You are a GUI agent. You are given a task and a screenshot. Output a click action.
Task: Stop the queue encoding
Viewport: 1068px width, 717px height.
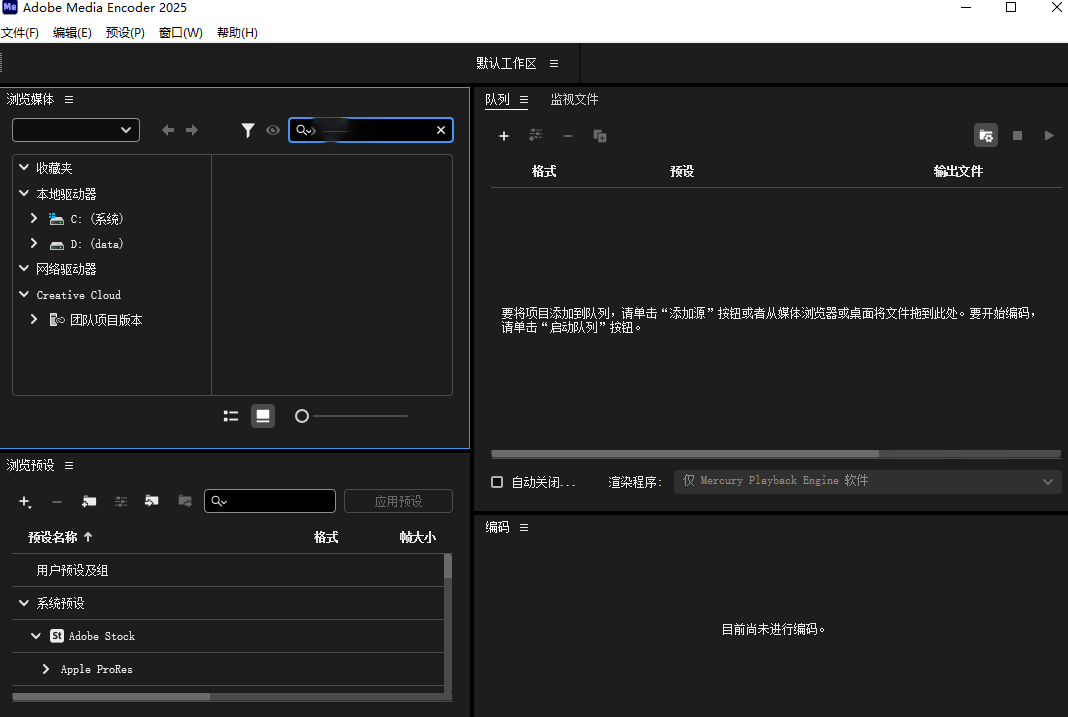click(x=1018, y=136)
